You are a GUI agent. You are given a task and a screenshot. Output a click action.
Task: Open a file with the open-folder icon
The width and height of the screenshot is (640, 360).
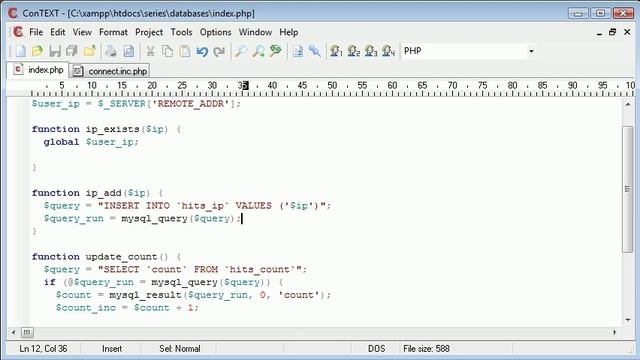[37, 51]
